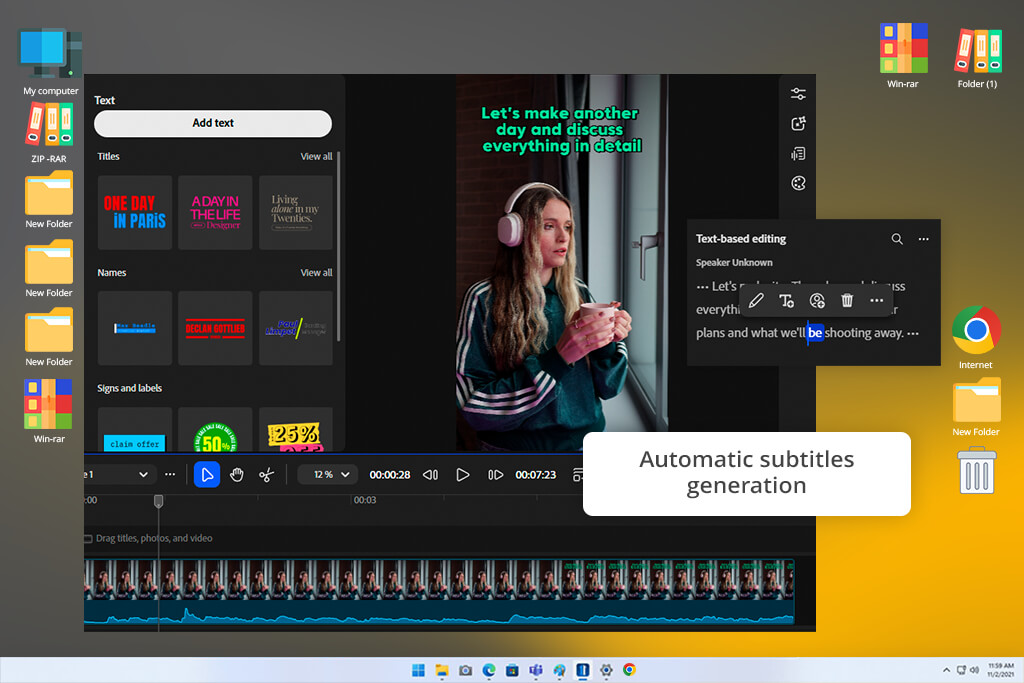Choose the ONE DAY IN PARIS title preset

135,212
